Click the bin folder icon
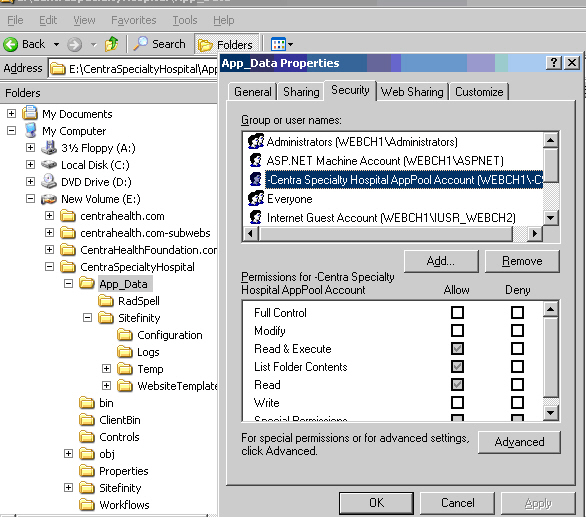The image size is (586, 517). (x=87, y=403)
